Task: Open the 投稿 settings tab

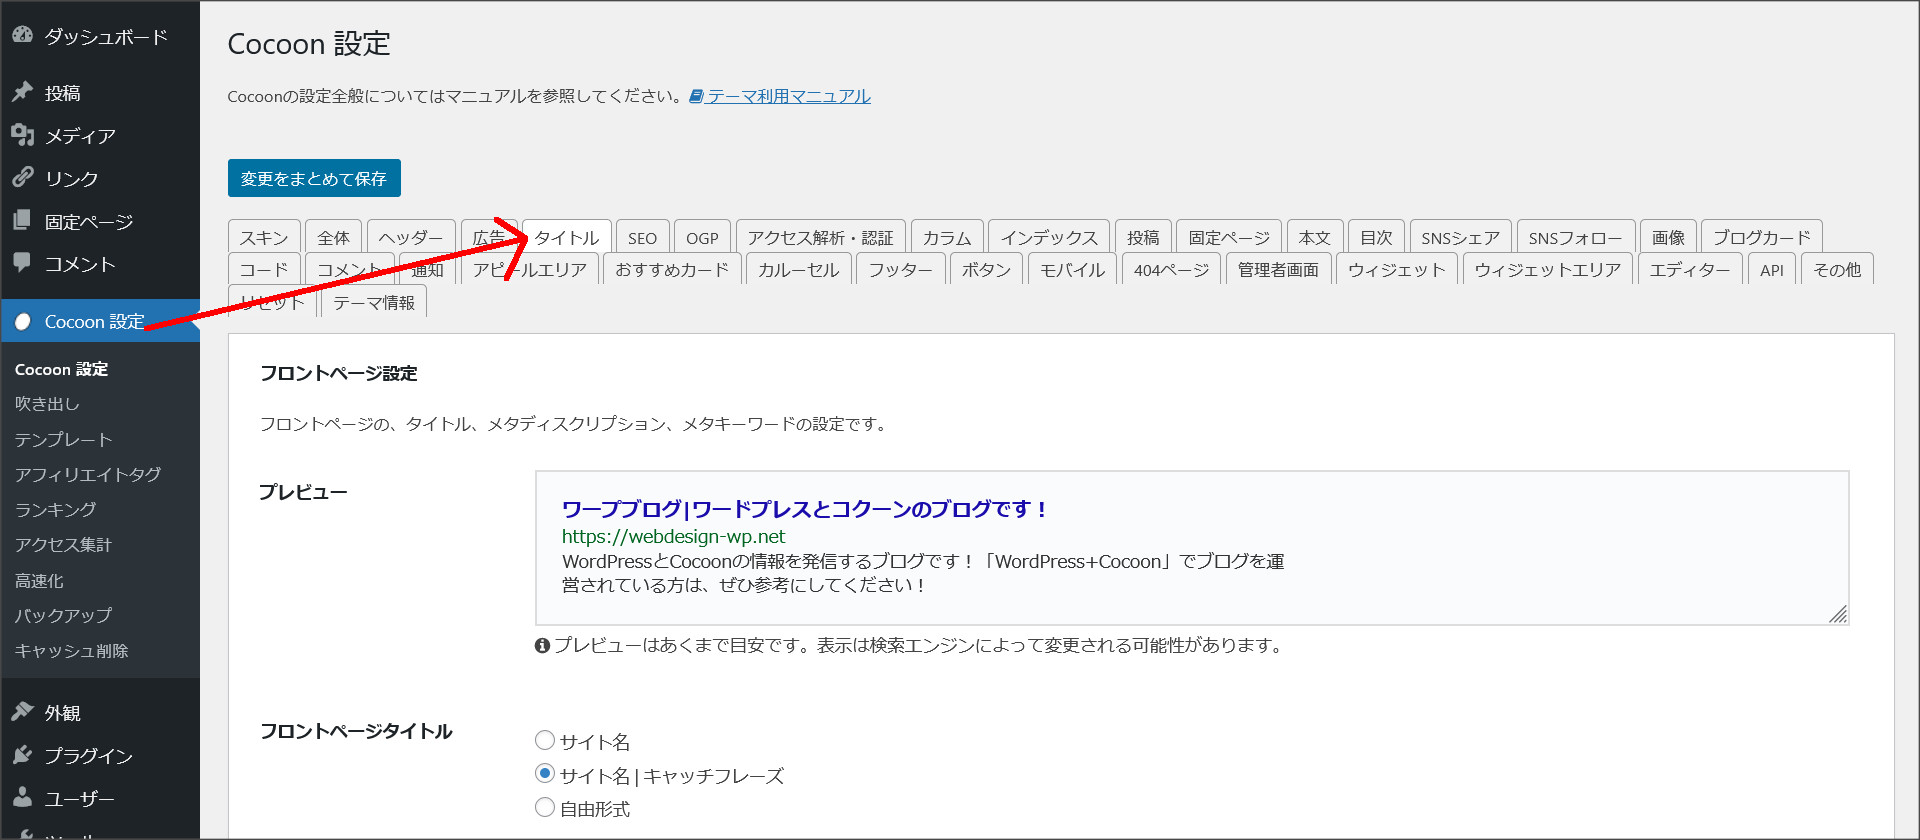Action: tap(1143, 237)
